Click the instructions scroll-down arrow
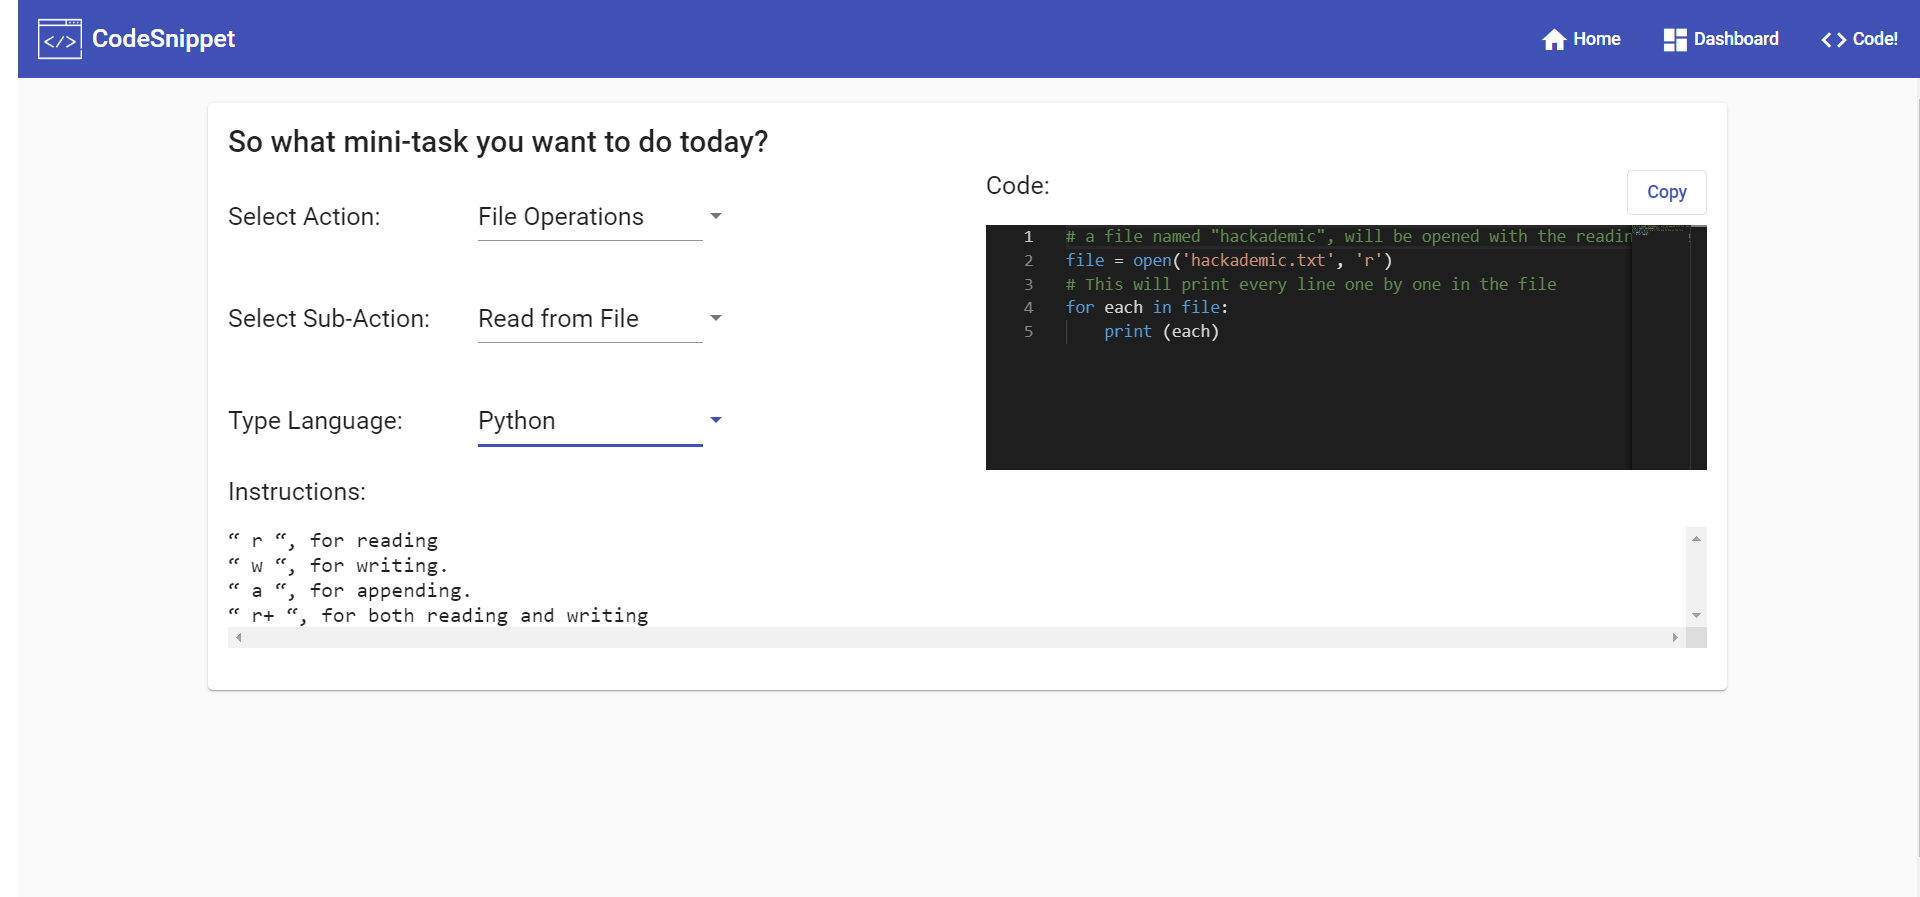Viewport: 1920px width, 897px height. click(1696, 616)
